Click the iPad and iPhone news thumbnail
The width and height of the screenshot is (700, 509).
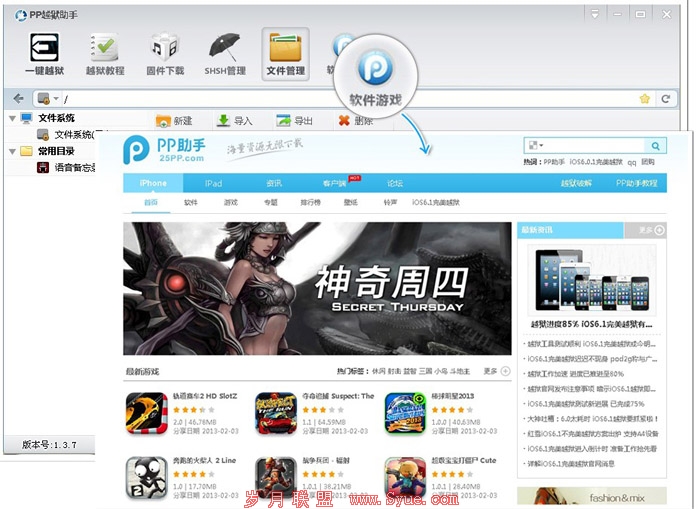point(592,280)
